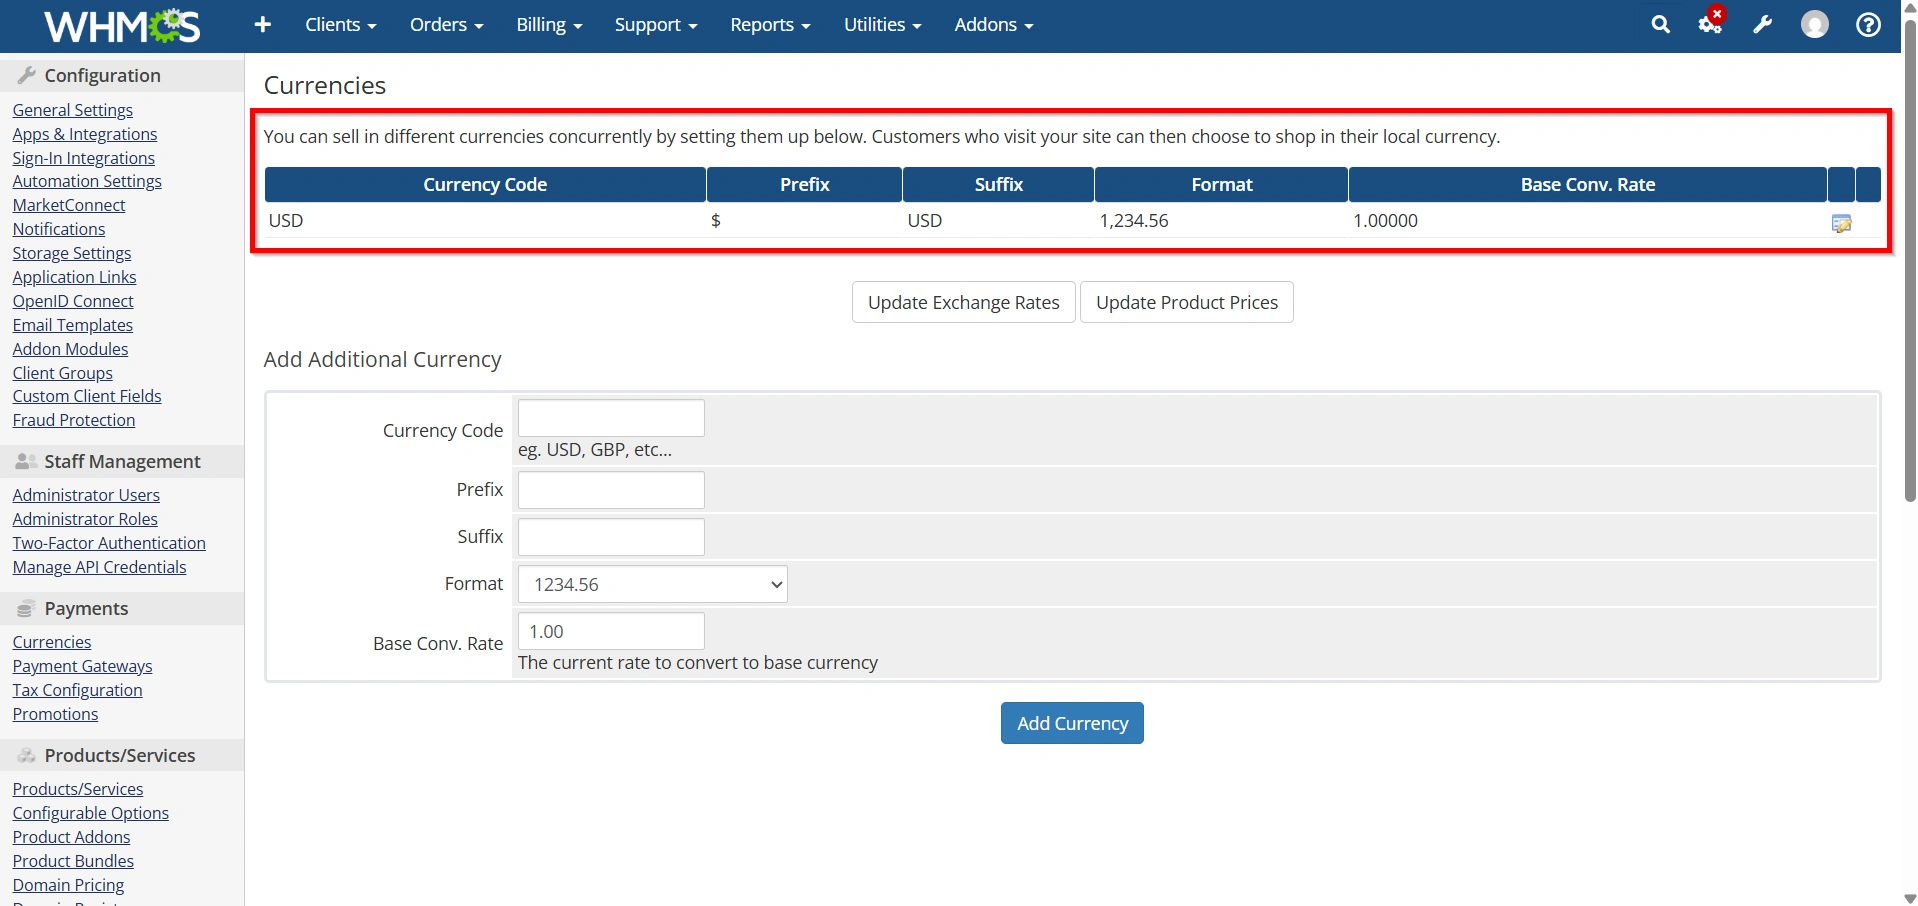Click the WHMCS logo
Viewport: 1918px width, 906px height.
pos(122,25)
